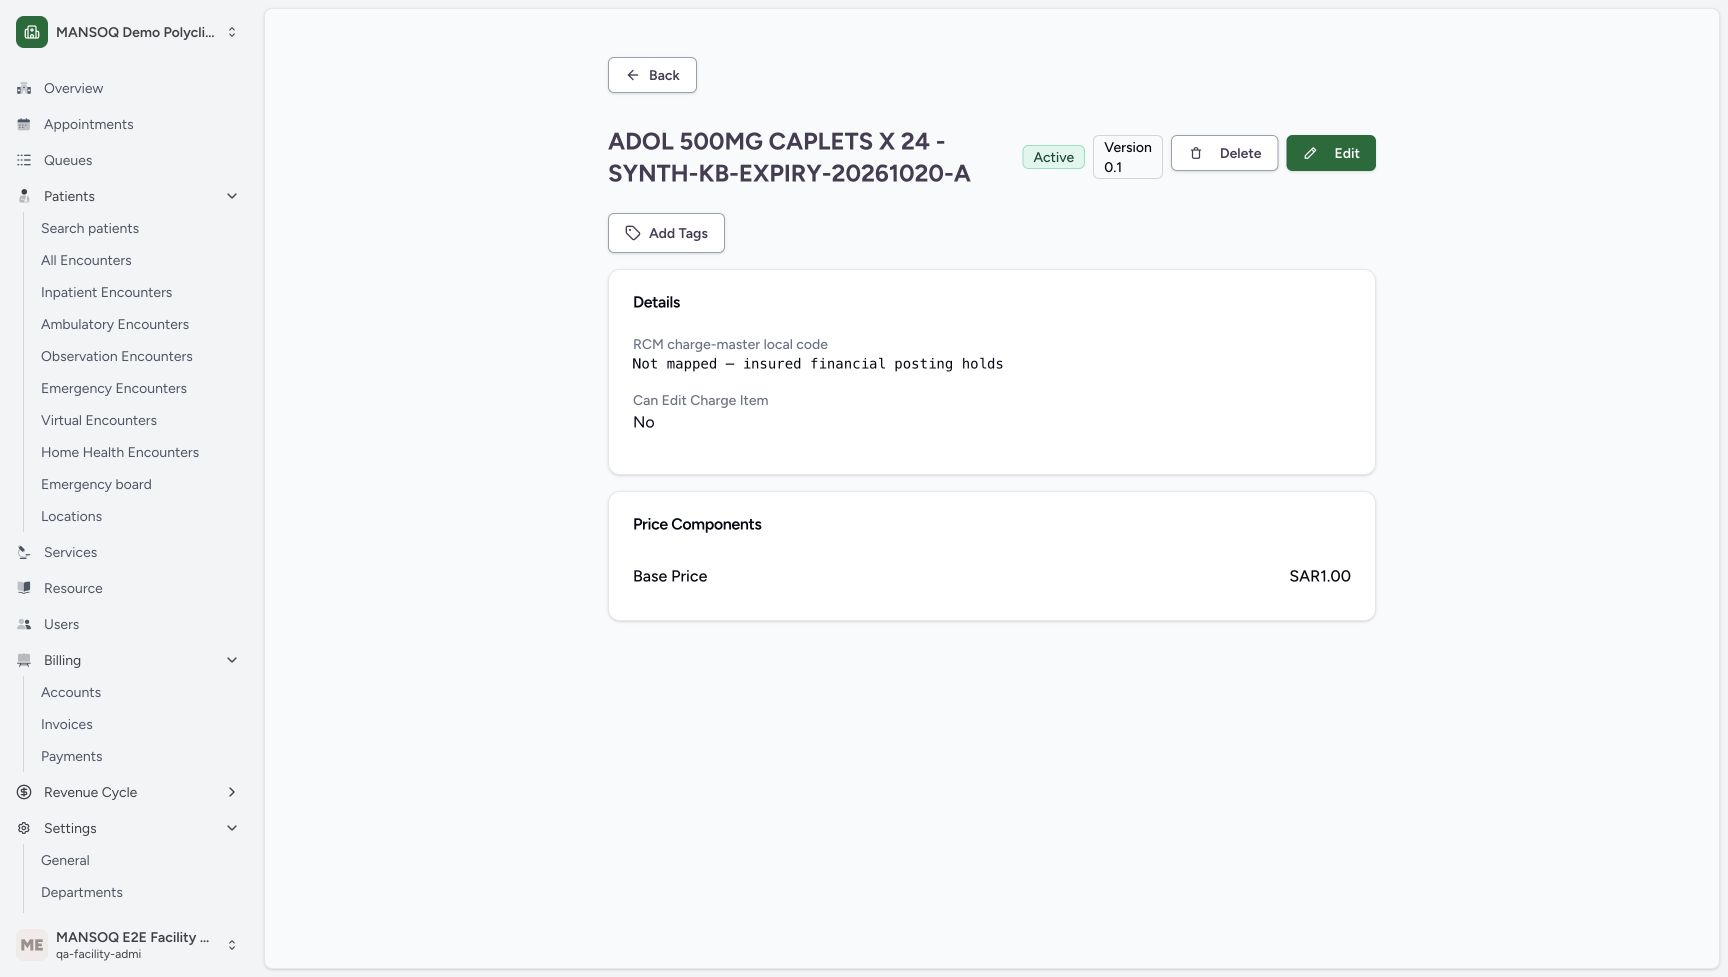The image size is (1728, 977).
Task: Open Search patients page
Action: point(90,228)
